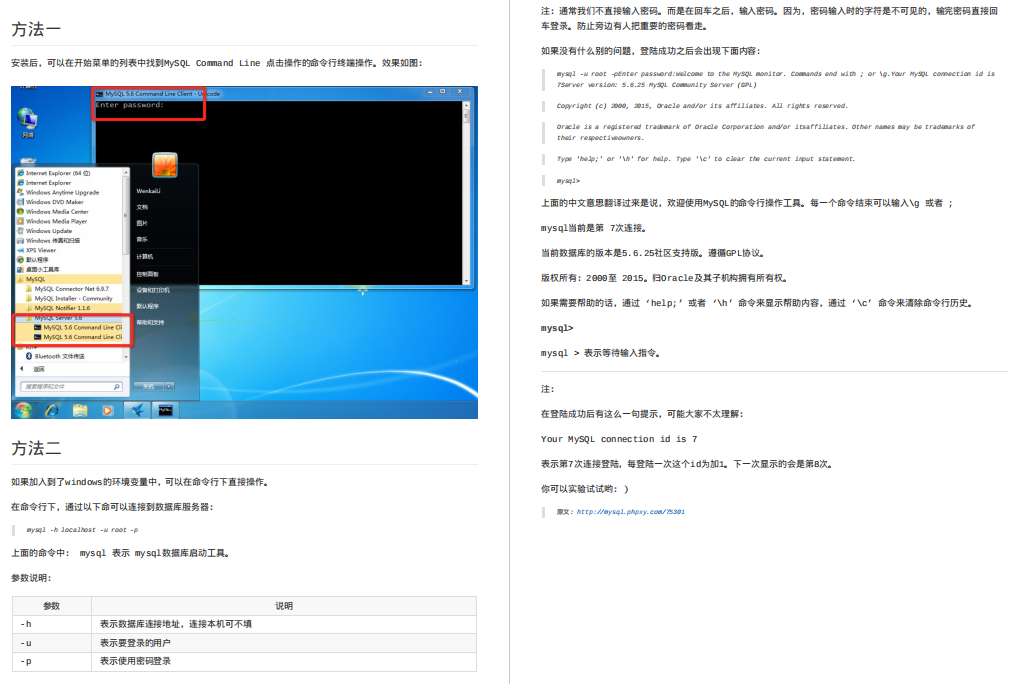
Task: Click the -h parameter table cell
Action: 52,625
